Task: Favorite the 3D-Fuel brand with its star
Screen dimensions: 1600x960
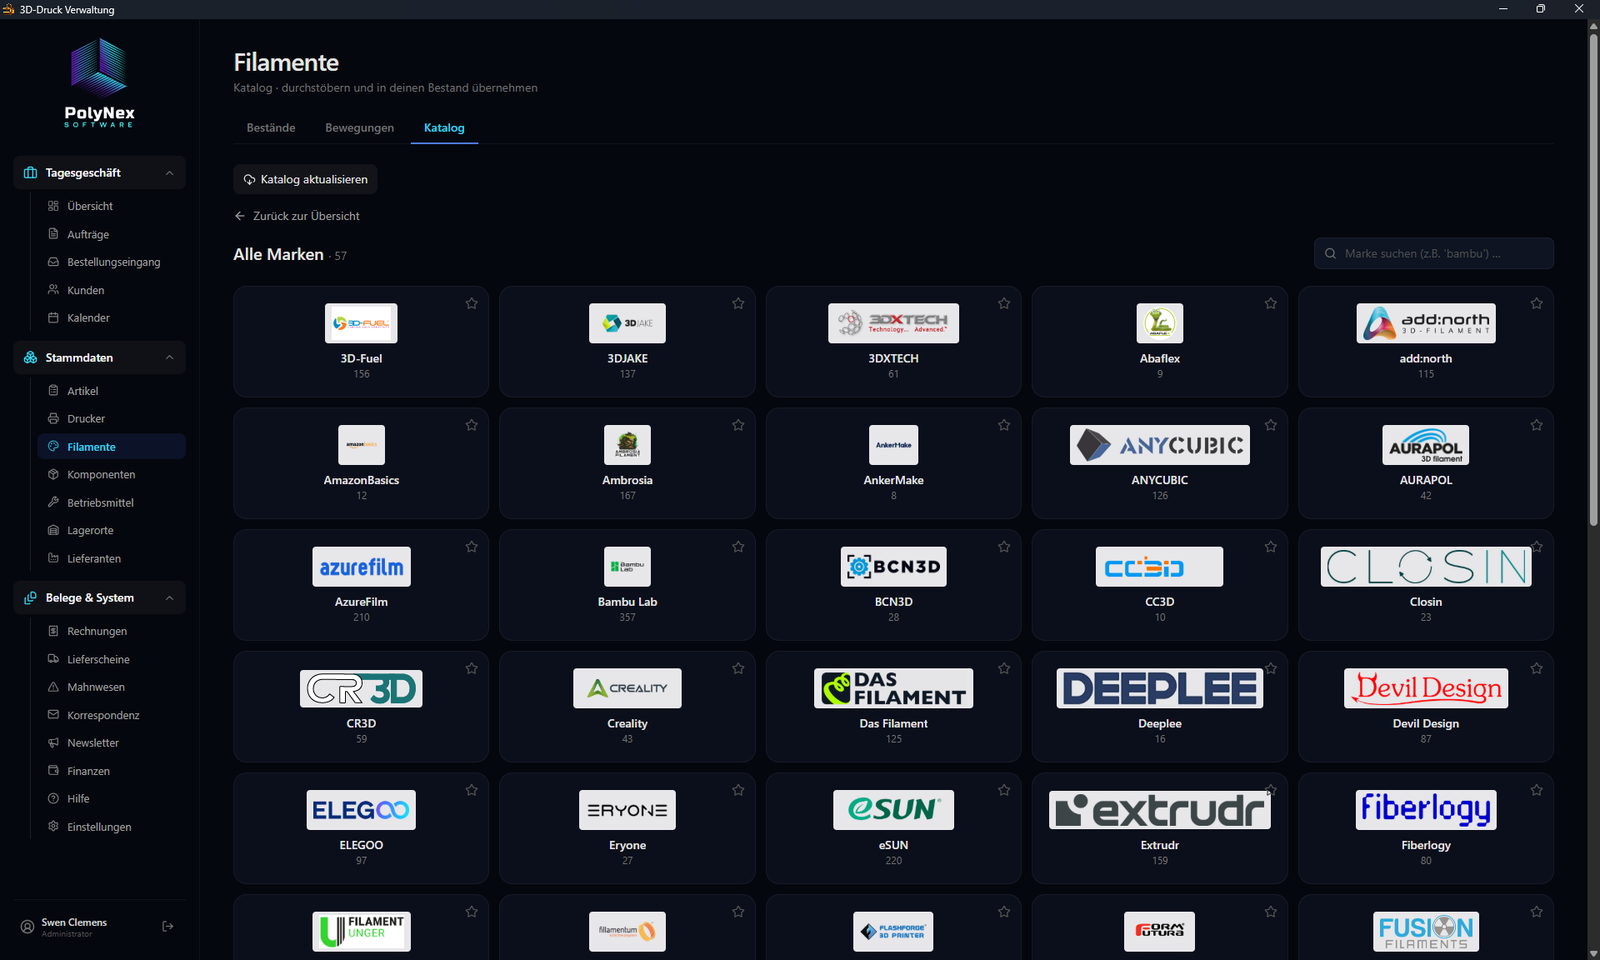Action: point(472,303)
